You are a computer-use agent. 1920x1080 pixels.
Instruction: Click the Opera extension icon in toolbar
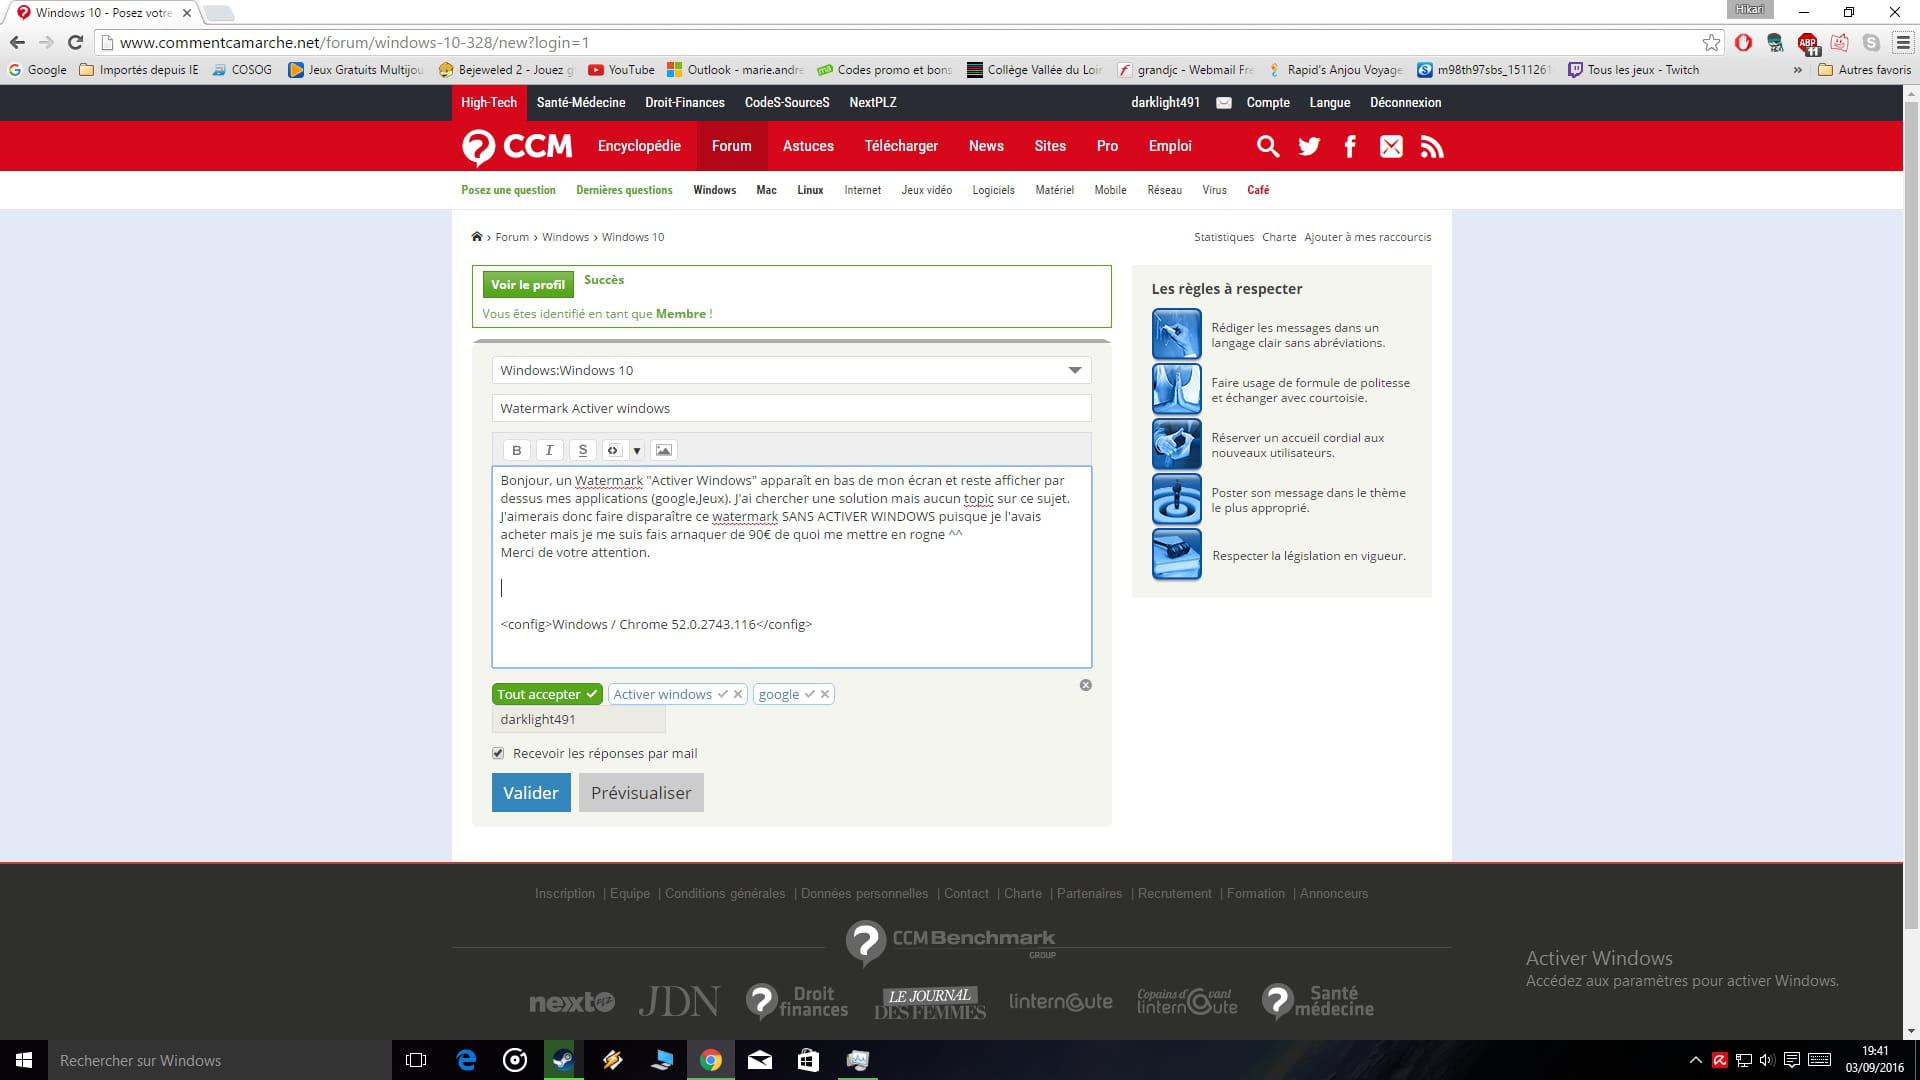coord(1744,42)
